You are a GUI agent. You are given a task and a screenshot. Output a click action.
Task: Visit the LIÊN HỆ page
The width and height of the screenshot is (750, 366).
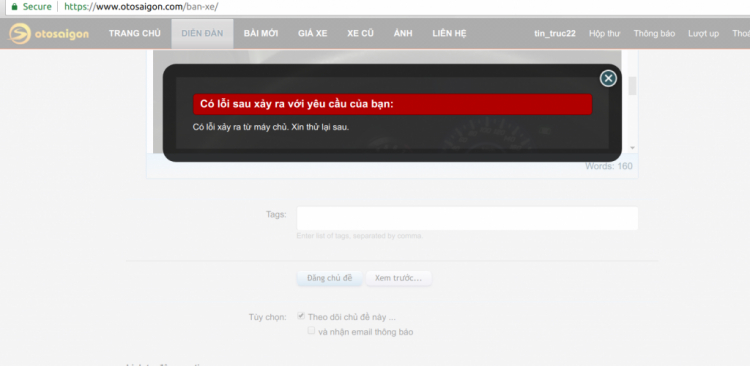point(449,33)
